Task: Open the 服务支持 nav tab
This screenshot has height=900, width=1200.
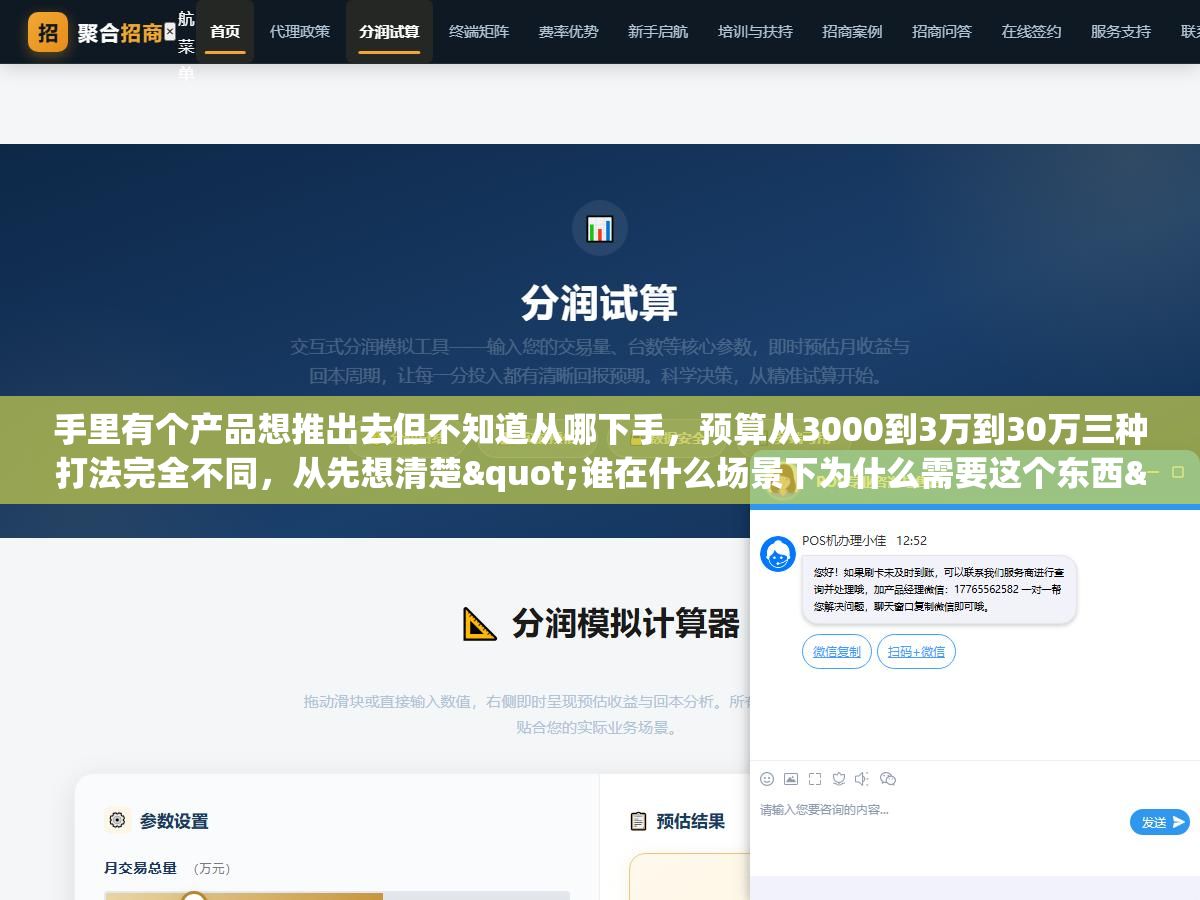Action: [1121, 32]
